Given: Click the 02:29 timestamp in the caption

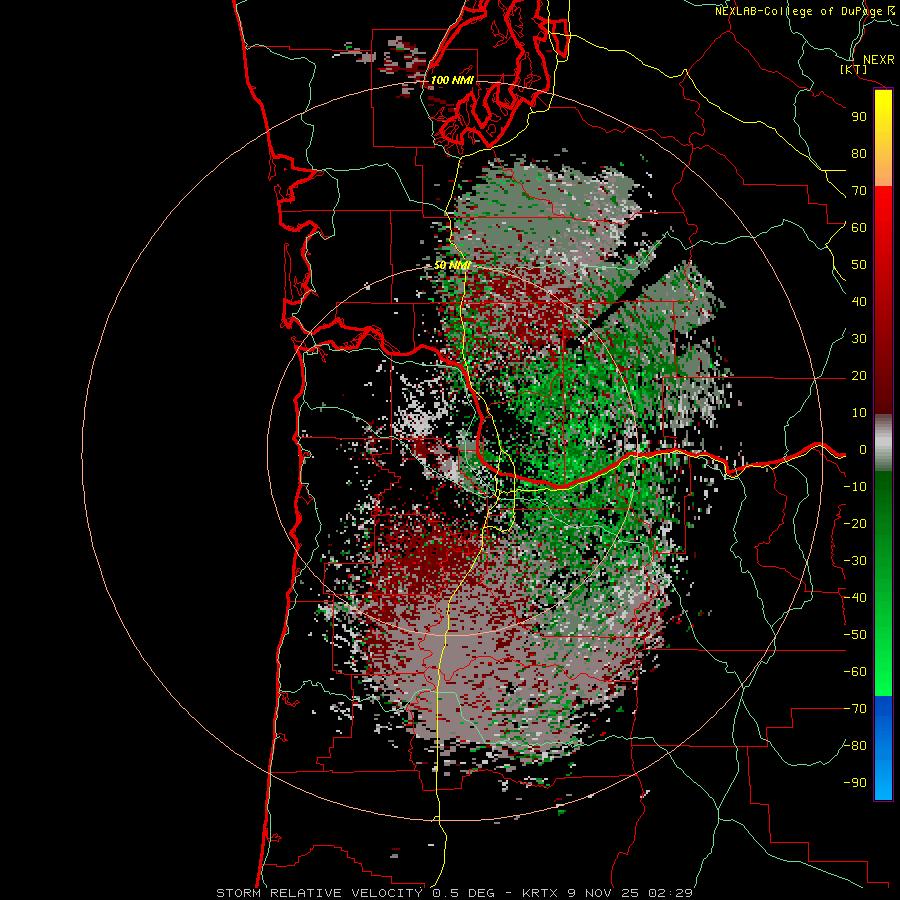Looking at the screenshot, I should point(670,893).
